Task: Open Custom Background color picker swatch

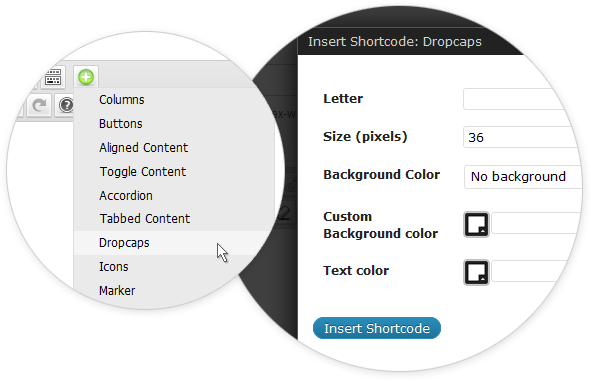Action: [x=476, y=225]
